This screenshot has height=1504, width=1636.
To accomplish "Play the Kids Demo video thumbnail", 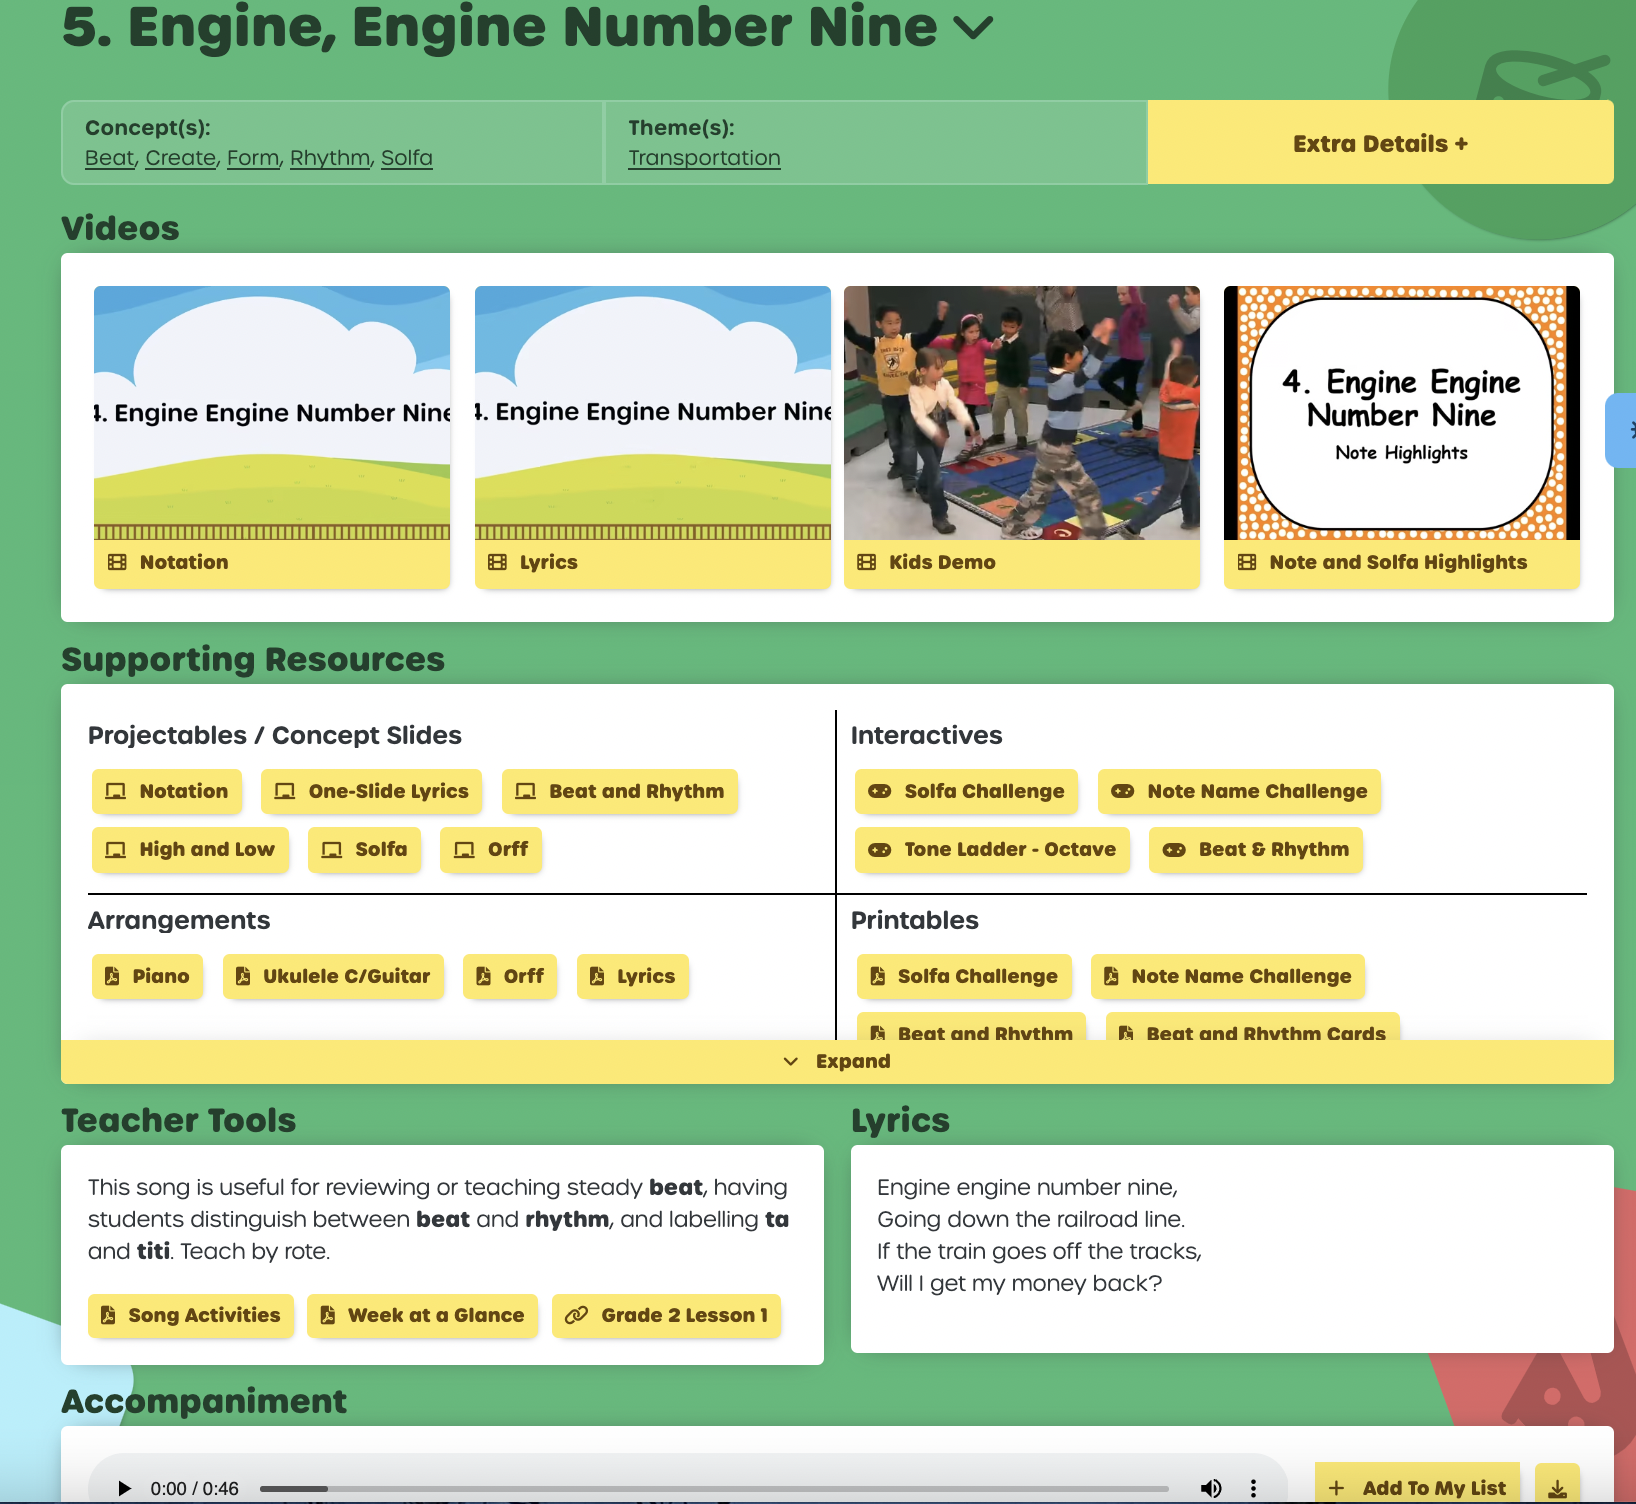I will pos(1021,413).
